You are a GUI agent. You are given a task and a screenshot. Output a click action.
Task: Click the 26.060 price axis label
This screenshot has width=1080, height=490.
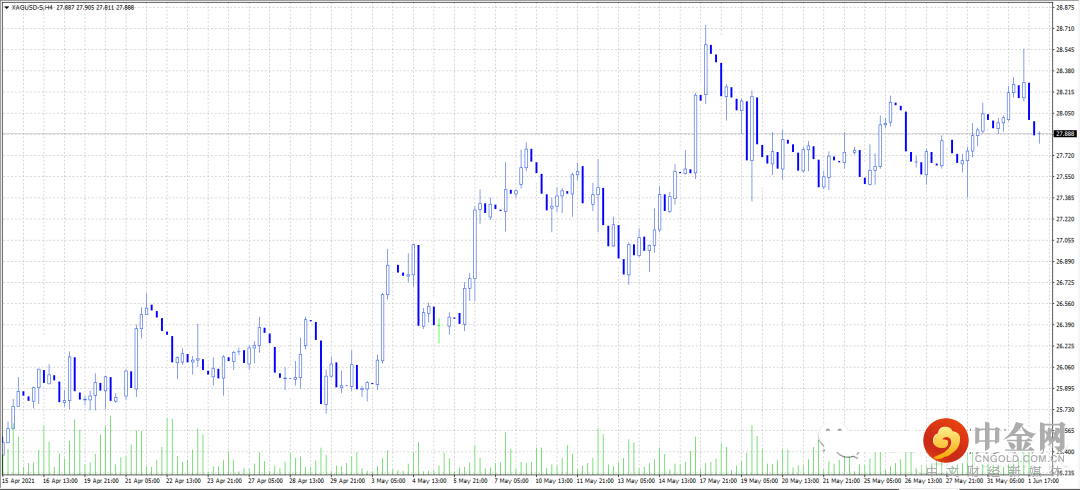pos(1064,367)
